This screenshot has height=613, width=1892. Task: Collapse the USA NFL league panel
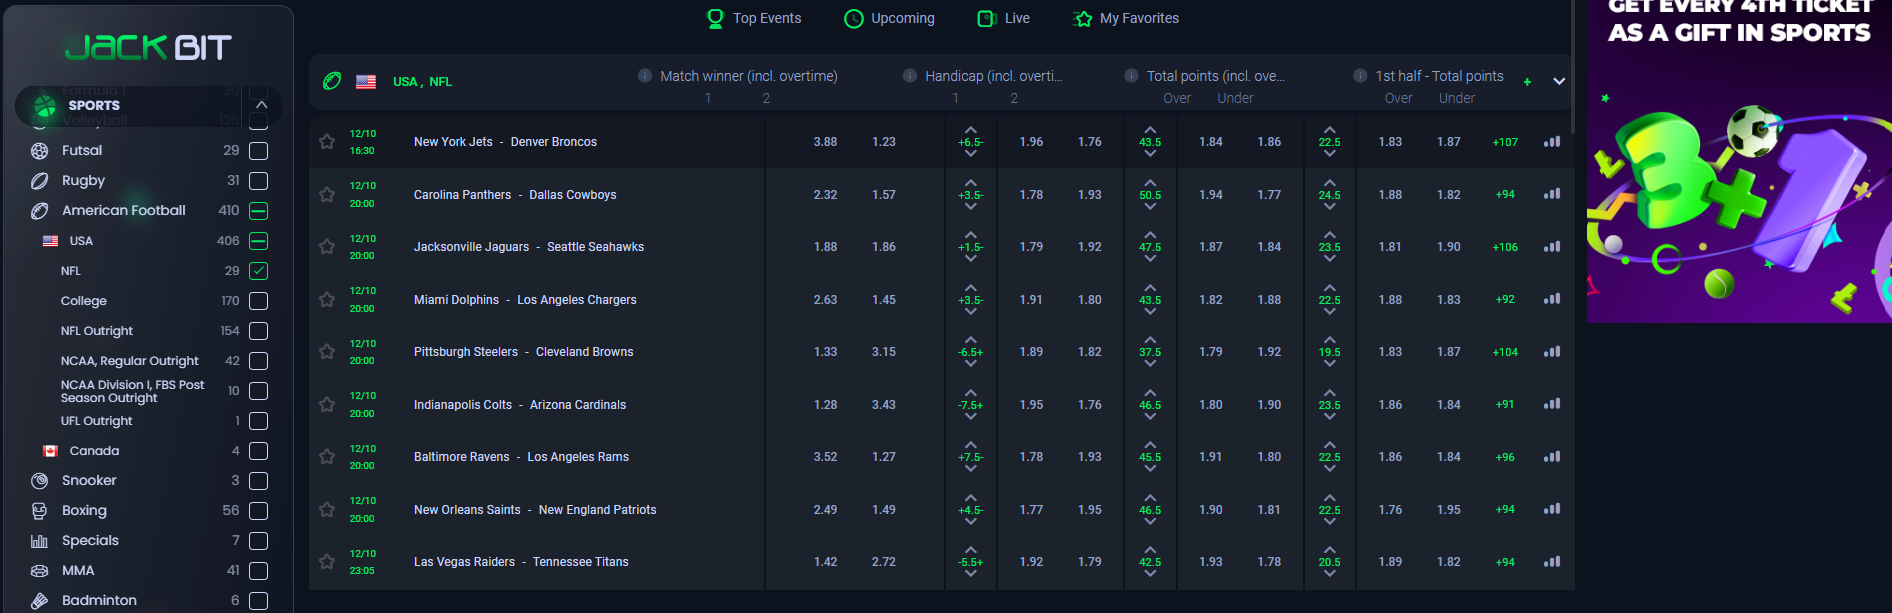1558,82
